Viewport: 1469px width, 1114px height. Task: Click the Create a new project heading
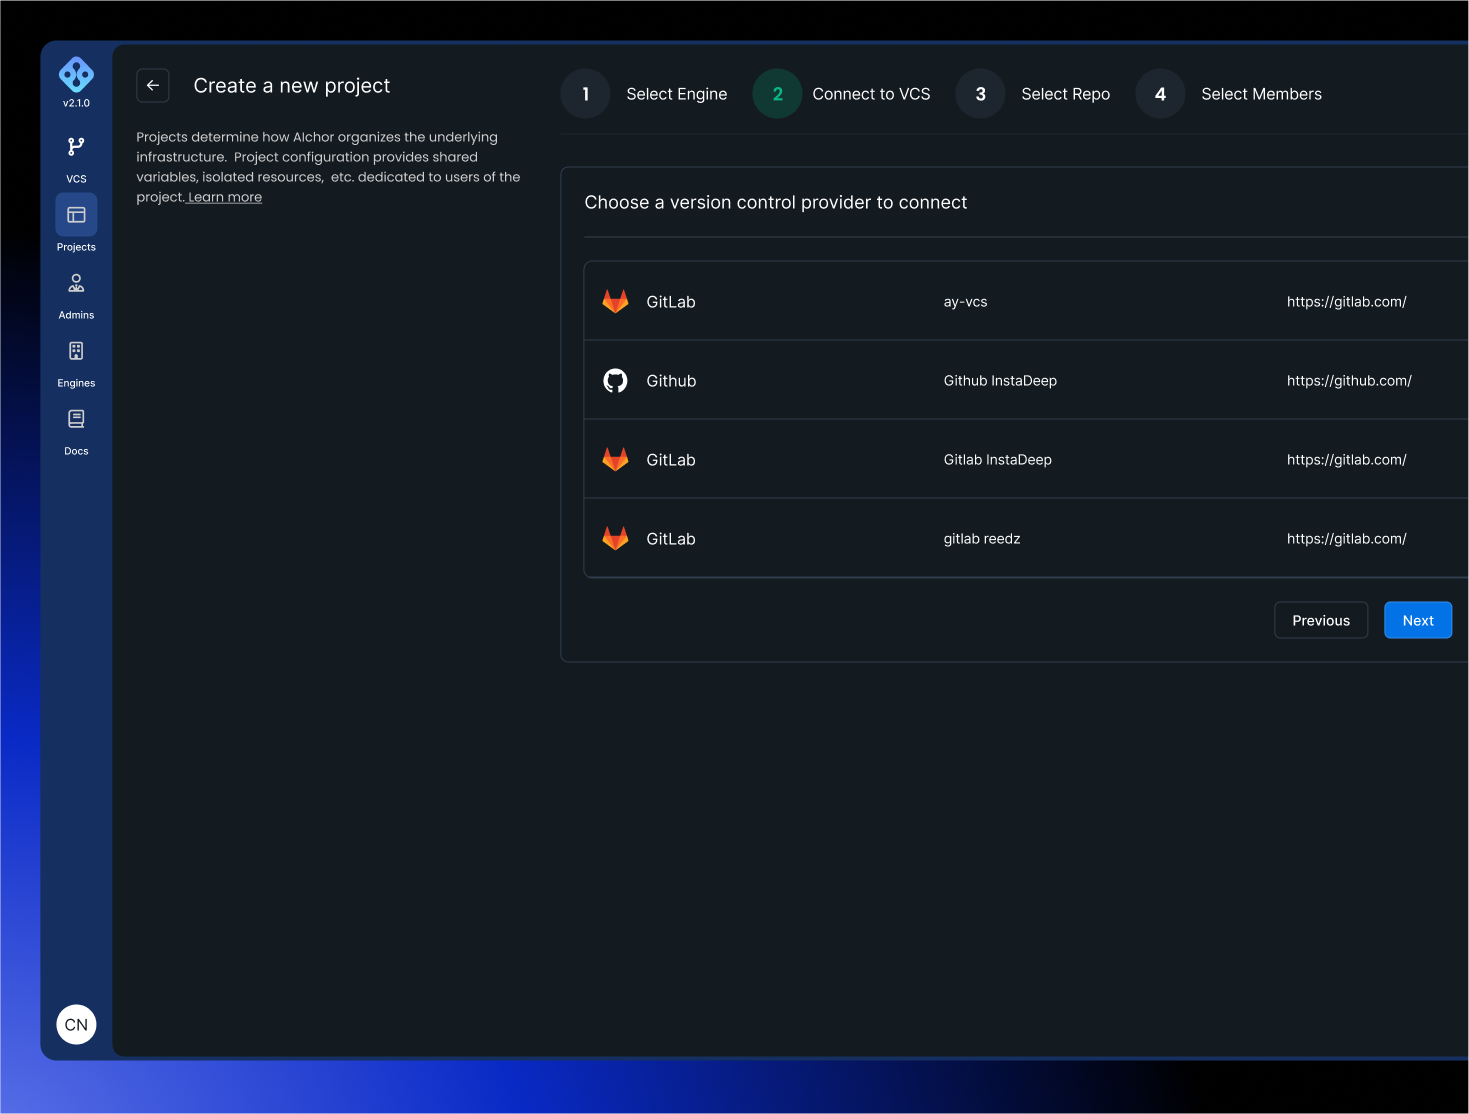[x=292, y=86]
